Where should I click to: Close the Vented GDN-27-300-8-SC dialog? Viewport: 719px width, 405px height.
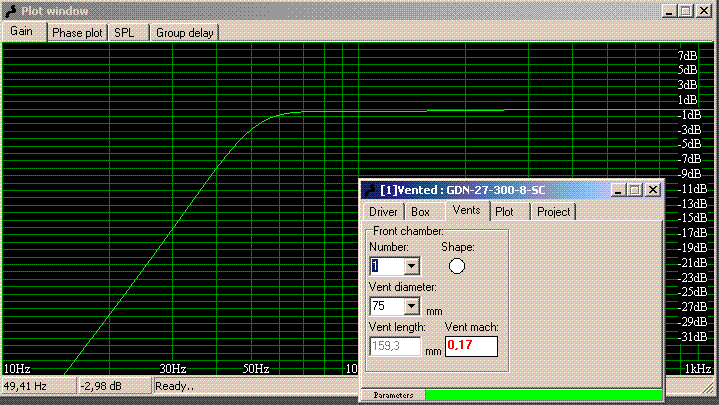point(652,189)
